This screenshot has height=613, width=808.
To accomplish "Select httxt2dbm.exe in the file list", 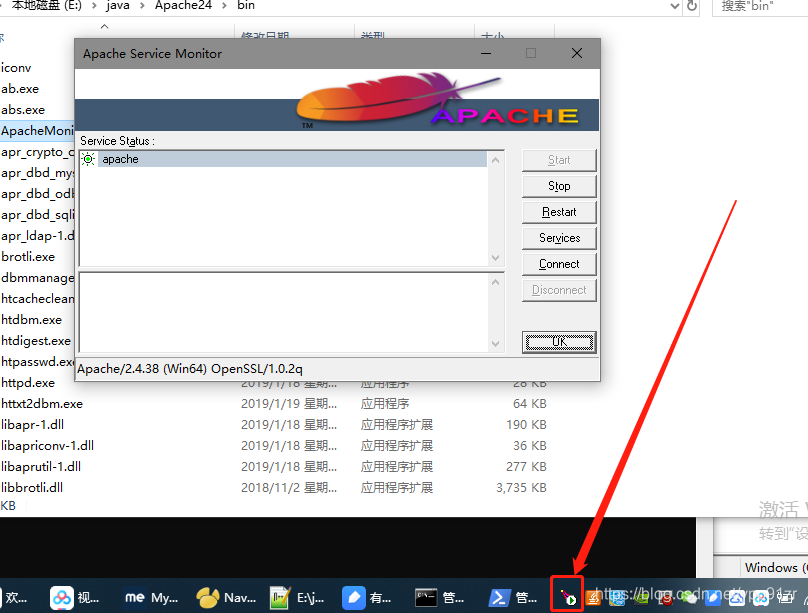I will click(x=42, y=404).
